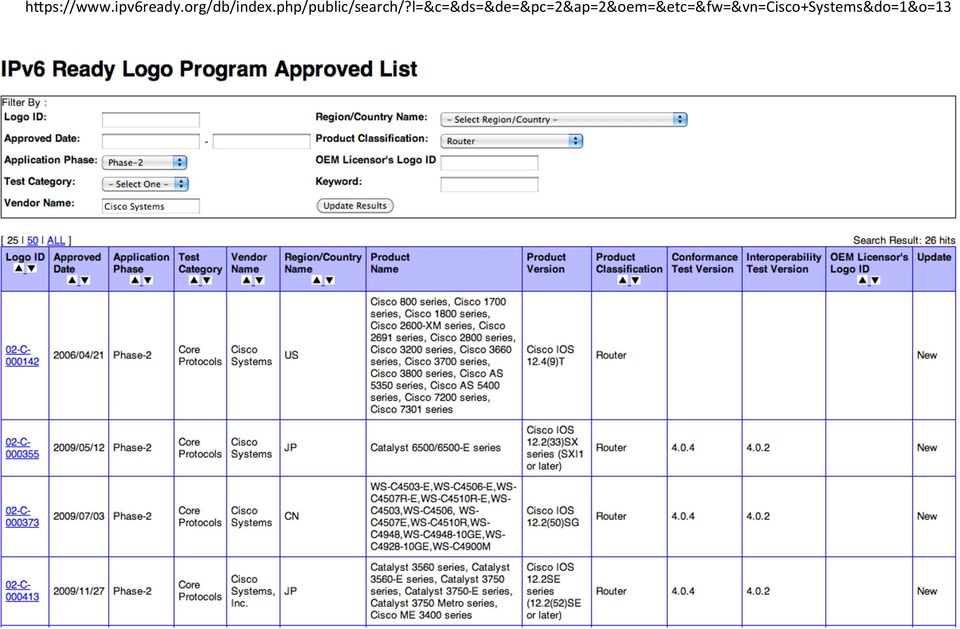Open the Application Phase dropdown
960x629 pixels.
coord(144,162)
